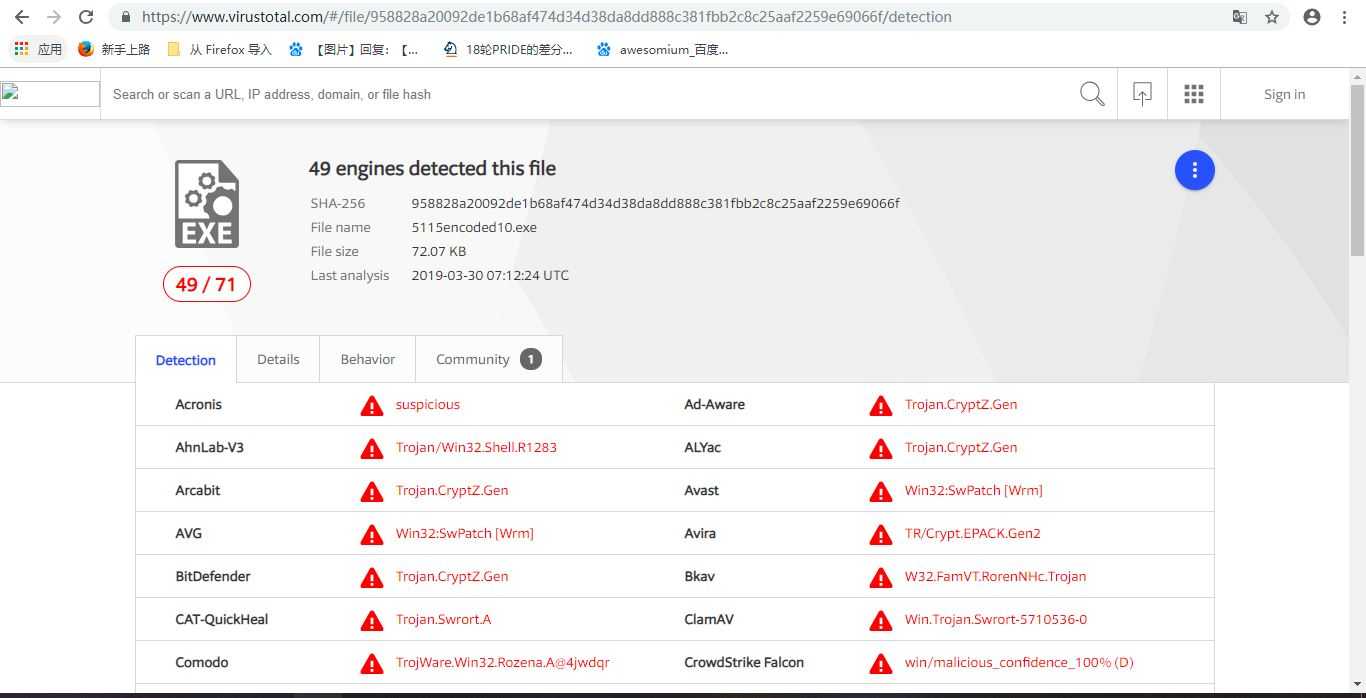The width and height of the screenshot is (1366, 698).
Task: Click the warning icon for ClamAV
Action: coord(881,620)
